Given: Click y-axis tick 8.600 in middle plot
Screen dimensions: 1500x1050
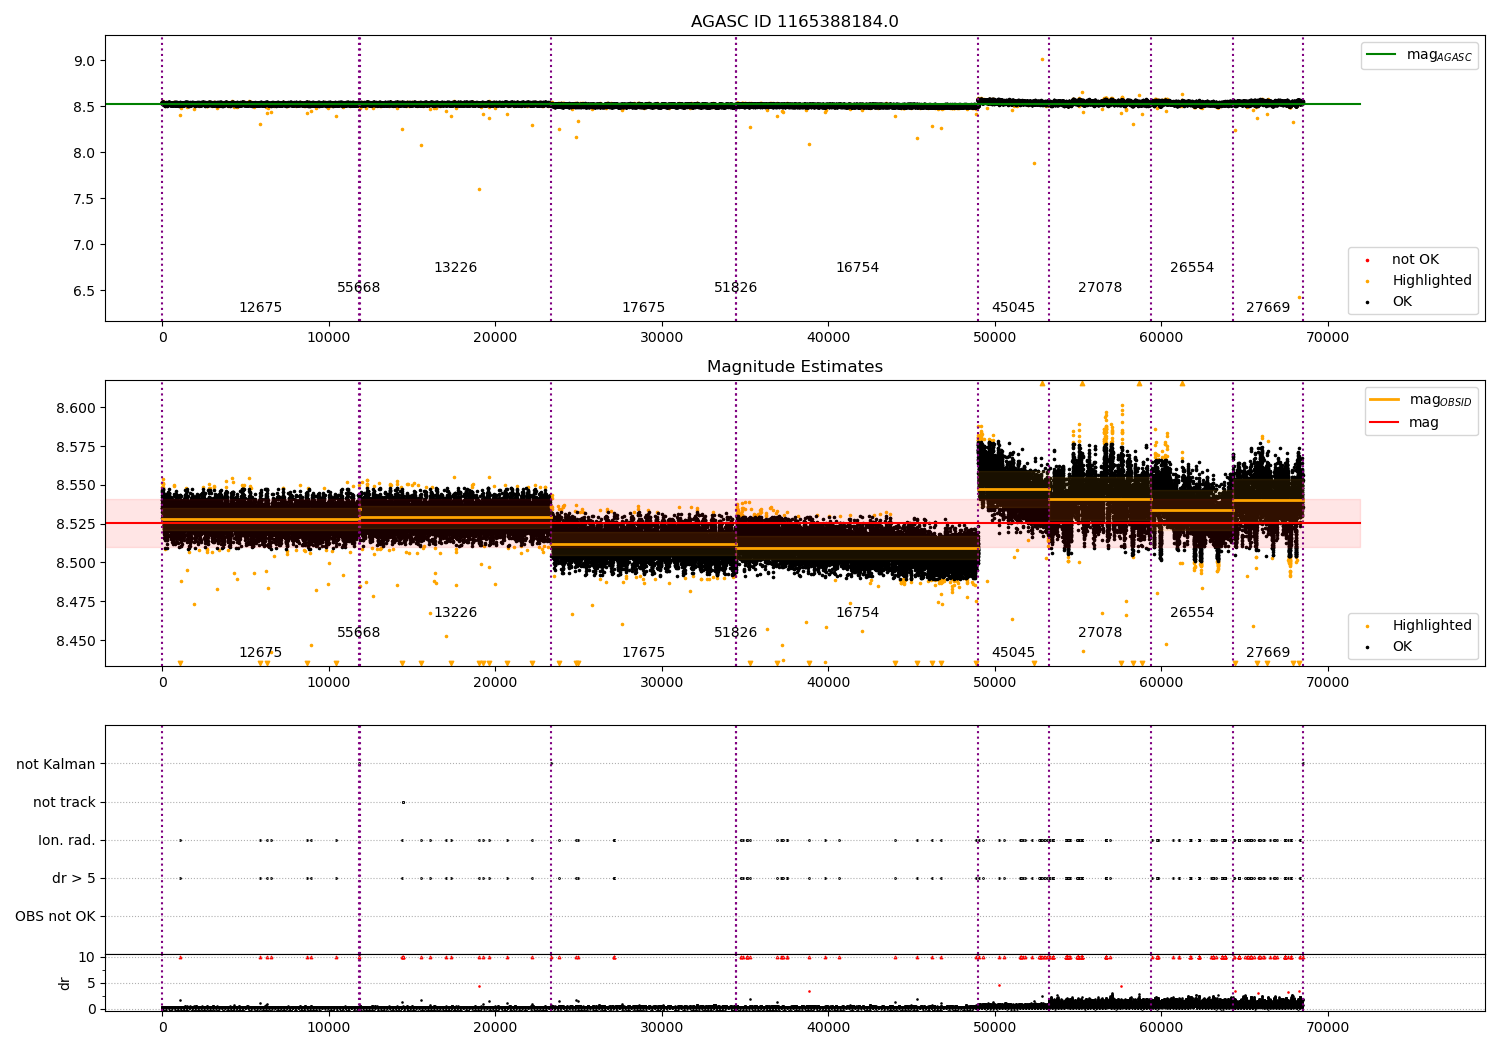Looking at the screenshot, I should 76,408.
